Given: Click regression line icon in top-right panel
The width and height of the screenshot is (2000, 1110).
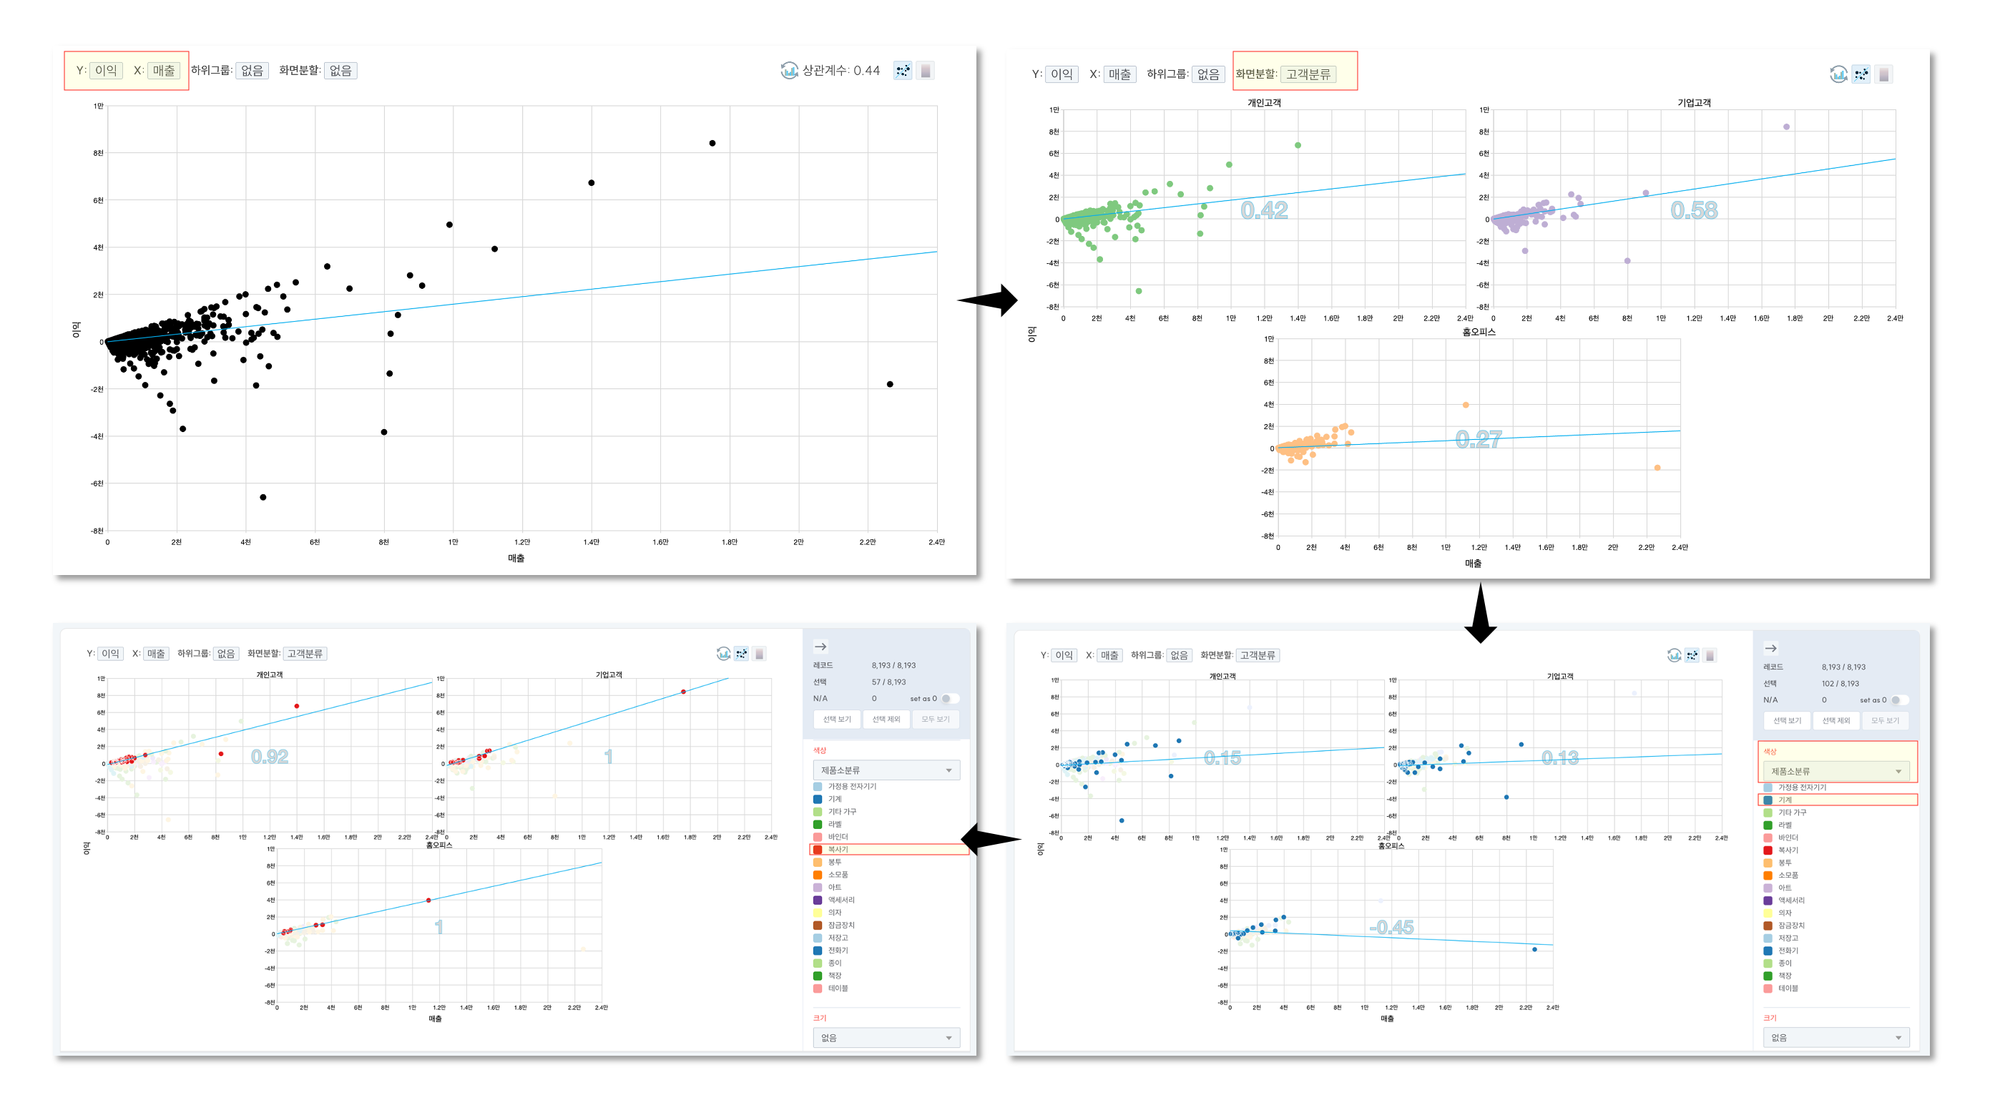Looking at the screenshot, I should pos(1838,74).
